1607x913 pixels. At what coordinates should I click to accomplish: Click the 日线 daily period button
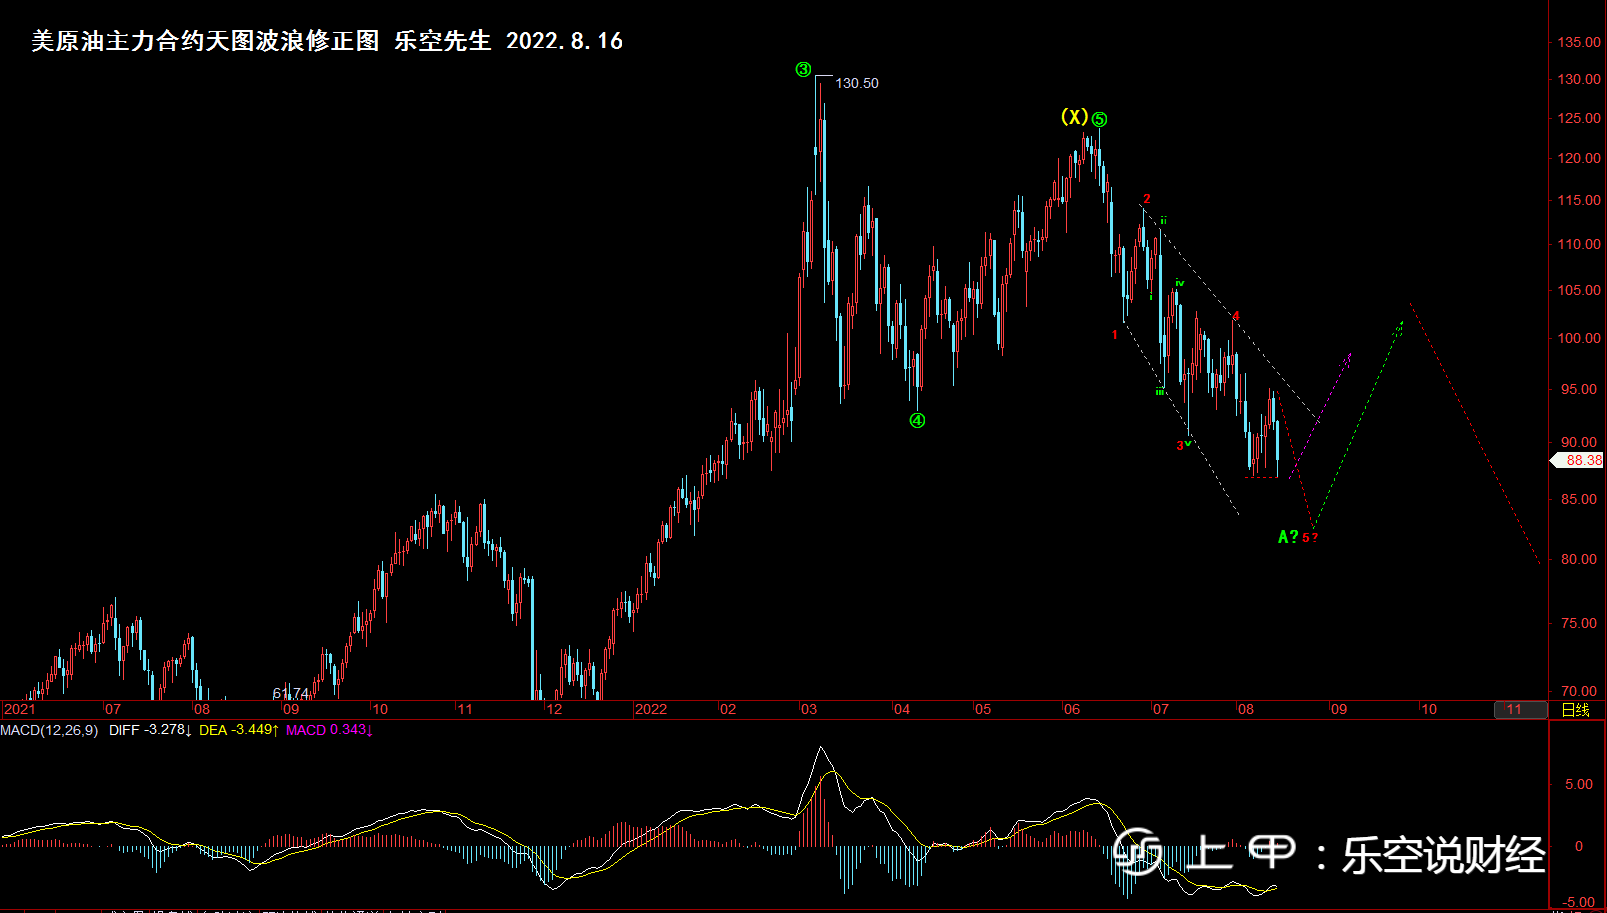[x=1575, y=710]
